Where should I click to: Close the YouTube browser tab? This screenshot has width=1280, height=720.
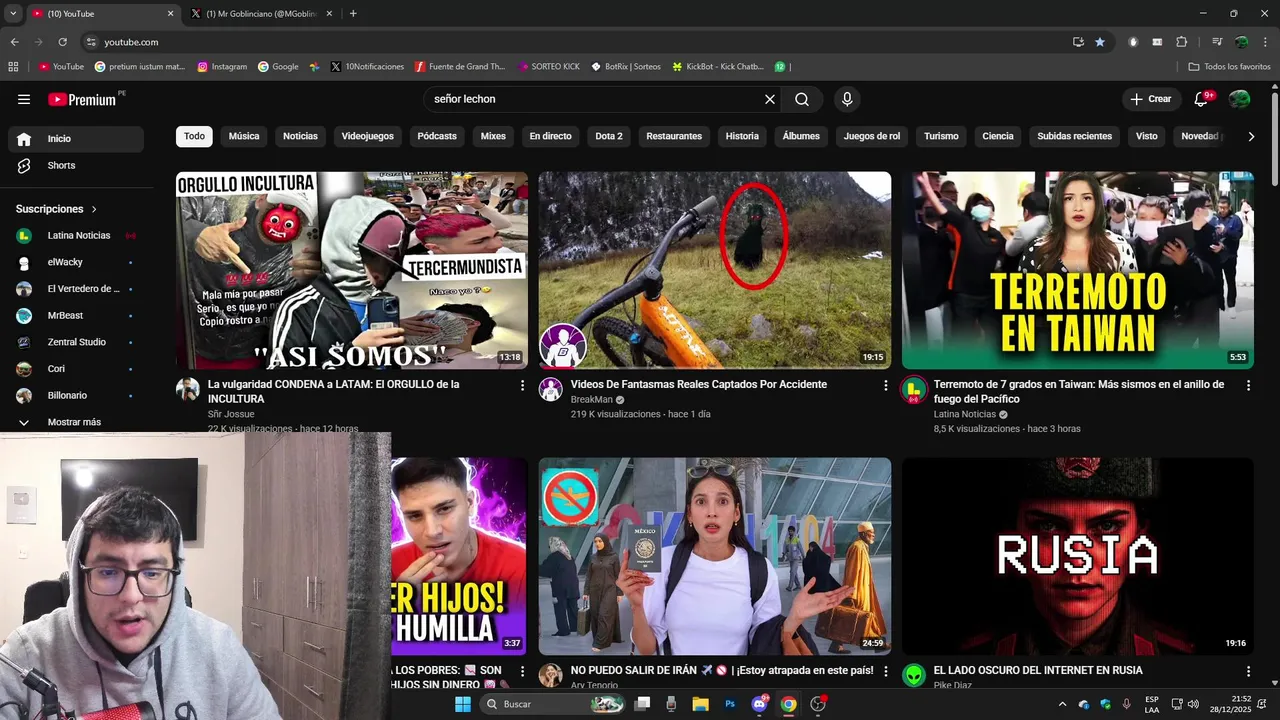pyautogui.click(x=170, y=14)
